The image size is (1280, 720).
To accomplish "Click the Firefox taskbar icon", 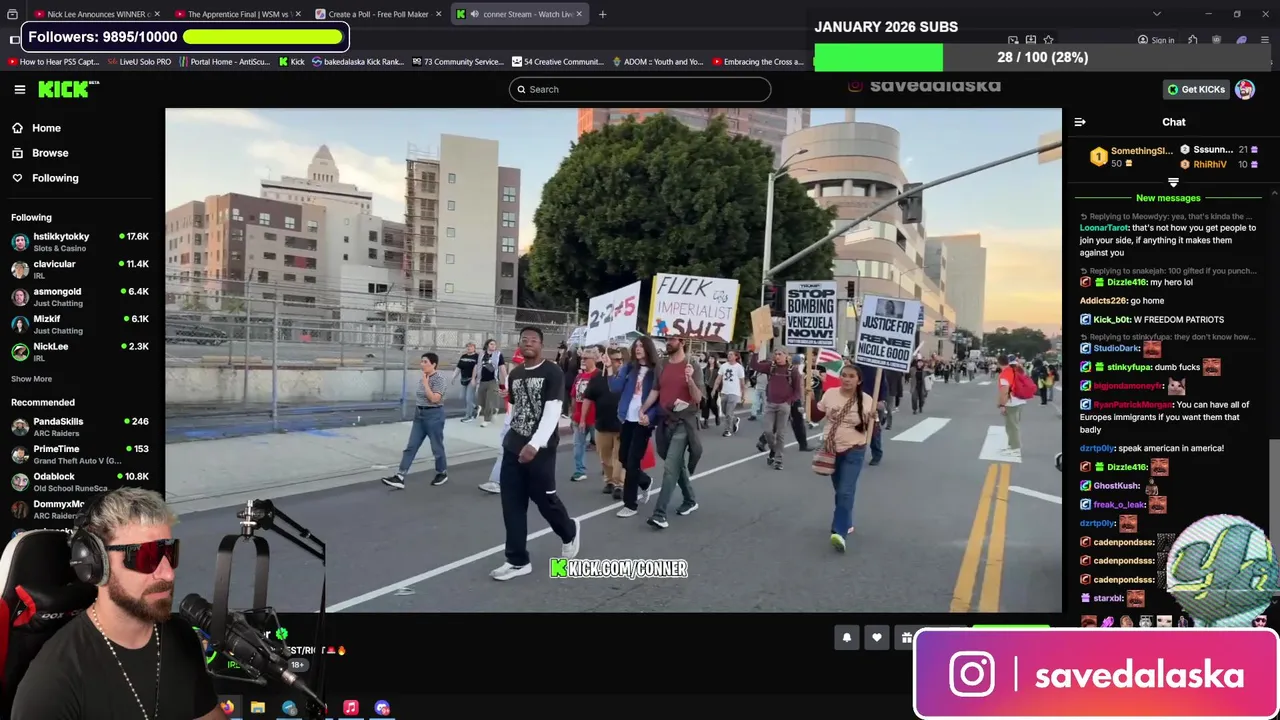I will tap(227, 707).
